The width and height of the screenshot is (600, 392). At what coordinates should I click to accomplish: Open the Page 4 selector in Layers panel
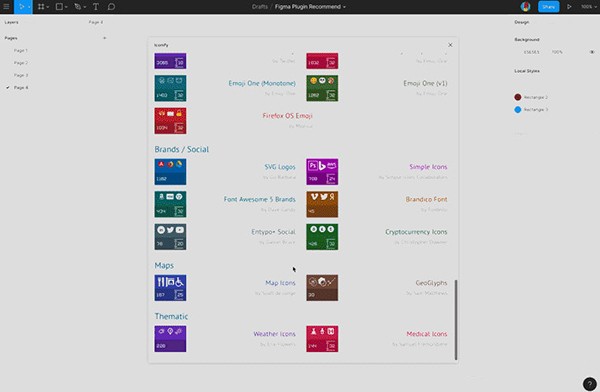(x=96, y=22)
